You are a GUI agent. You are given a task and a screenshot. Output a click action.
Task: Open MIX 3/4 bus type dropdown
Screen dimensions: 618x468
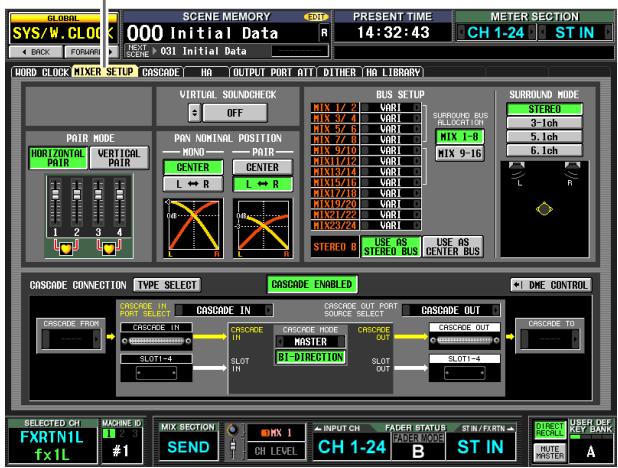coord(391,118)
